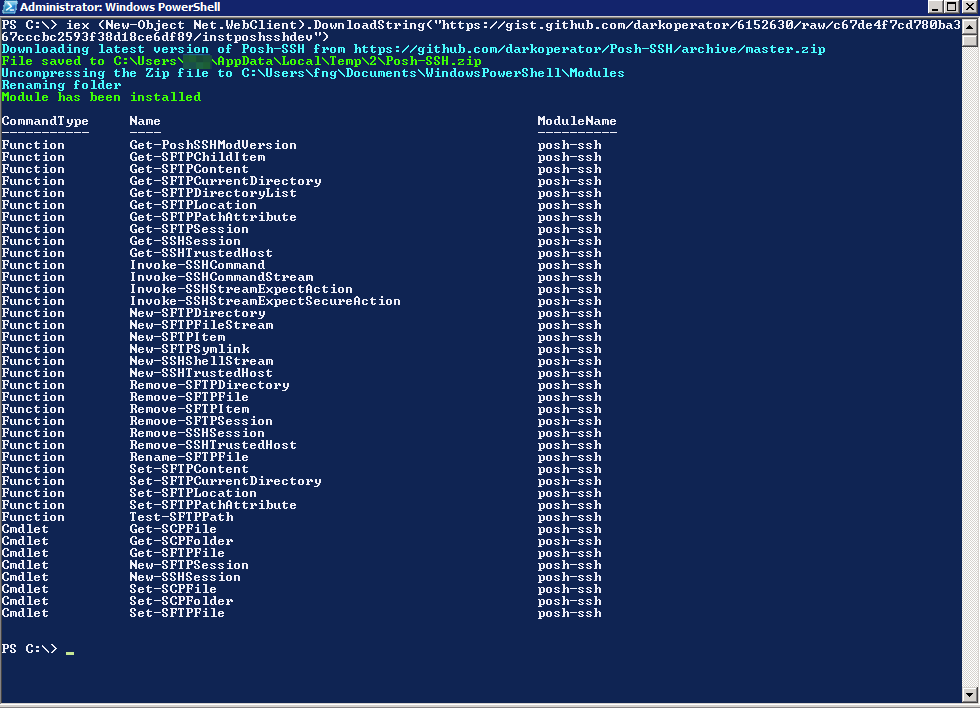Screen dimensions: 980x708
Task: Click the PowerShell icon in title bar
Action: (x=9, y=7)
